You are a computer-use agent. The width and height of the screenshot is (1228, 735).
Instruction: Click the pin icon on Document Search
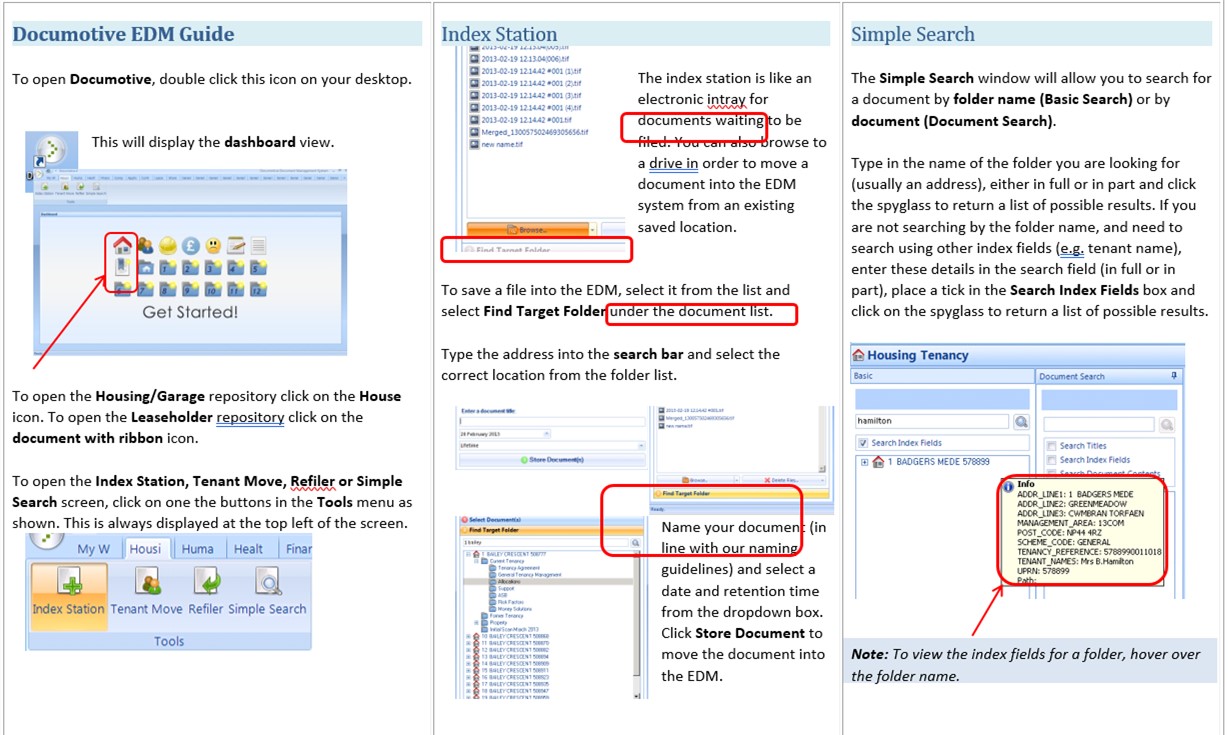pyautogui.click(x=1175, y=376)
